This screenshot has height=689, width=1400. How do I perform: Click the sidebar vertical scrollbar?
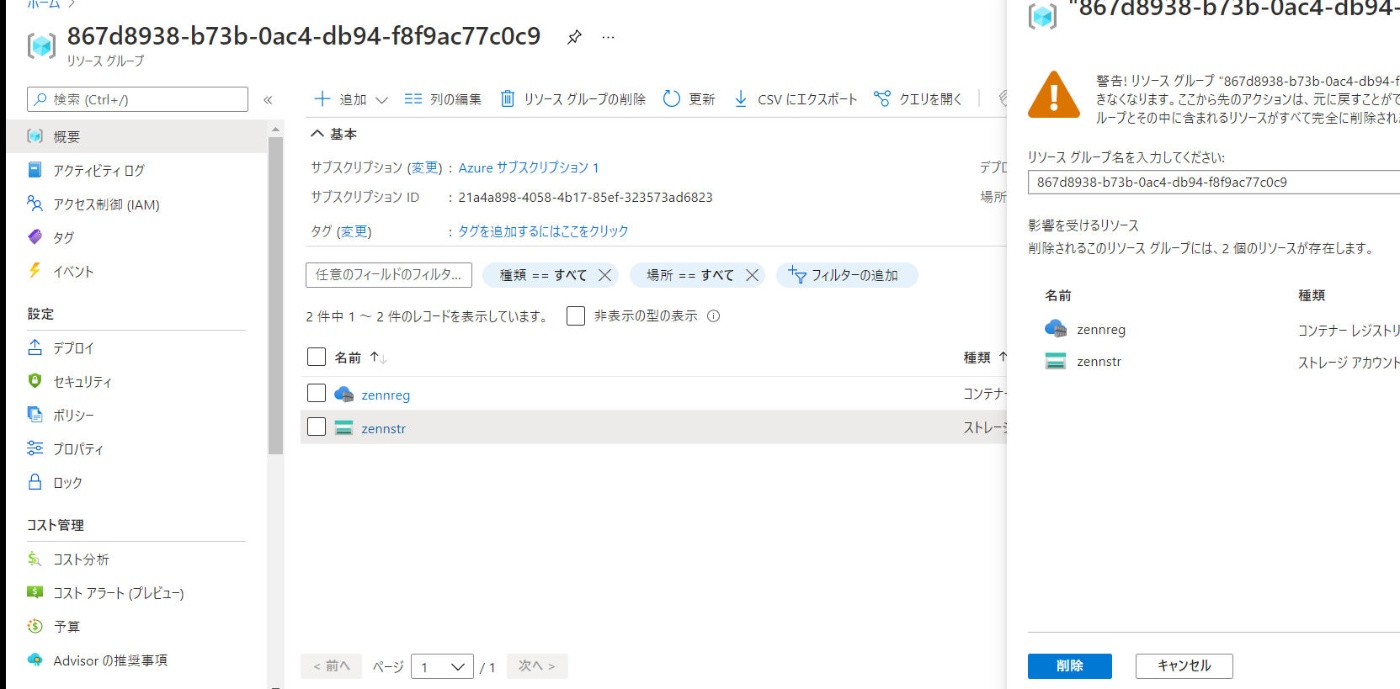click(x=276, y=296)
